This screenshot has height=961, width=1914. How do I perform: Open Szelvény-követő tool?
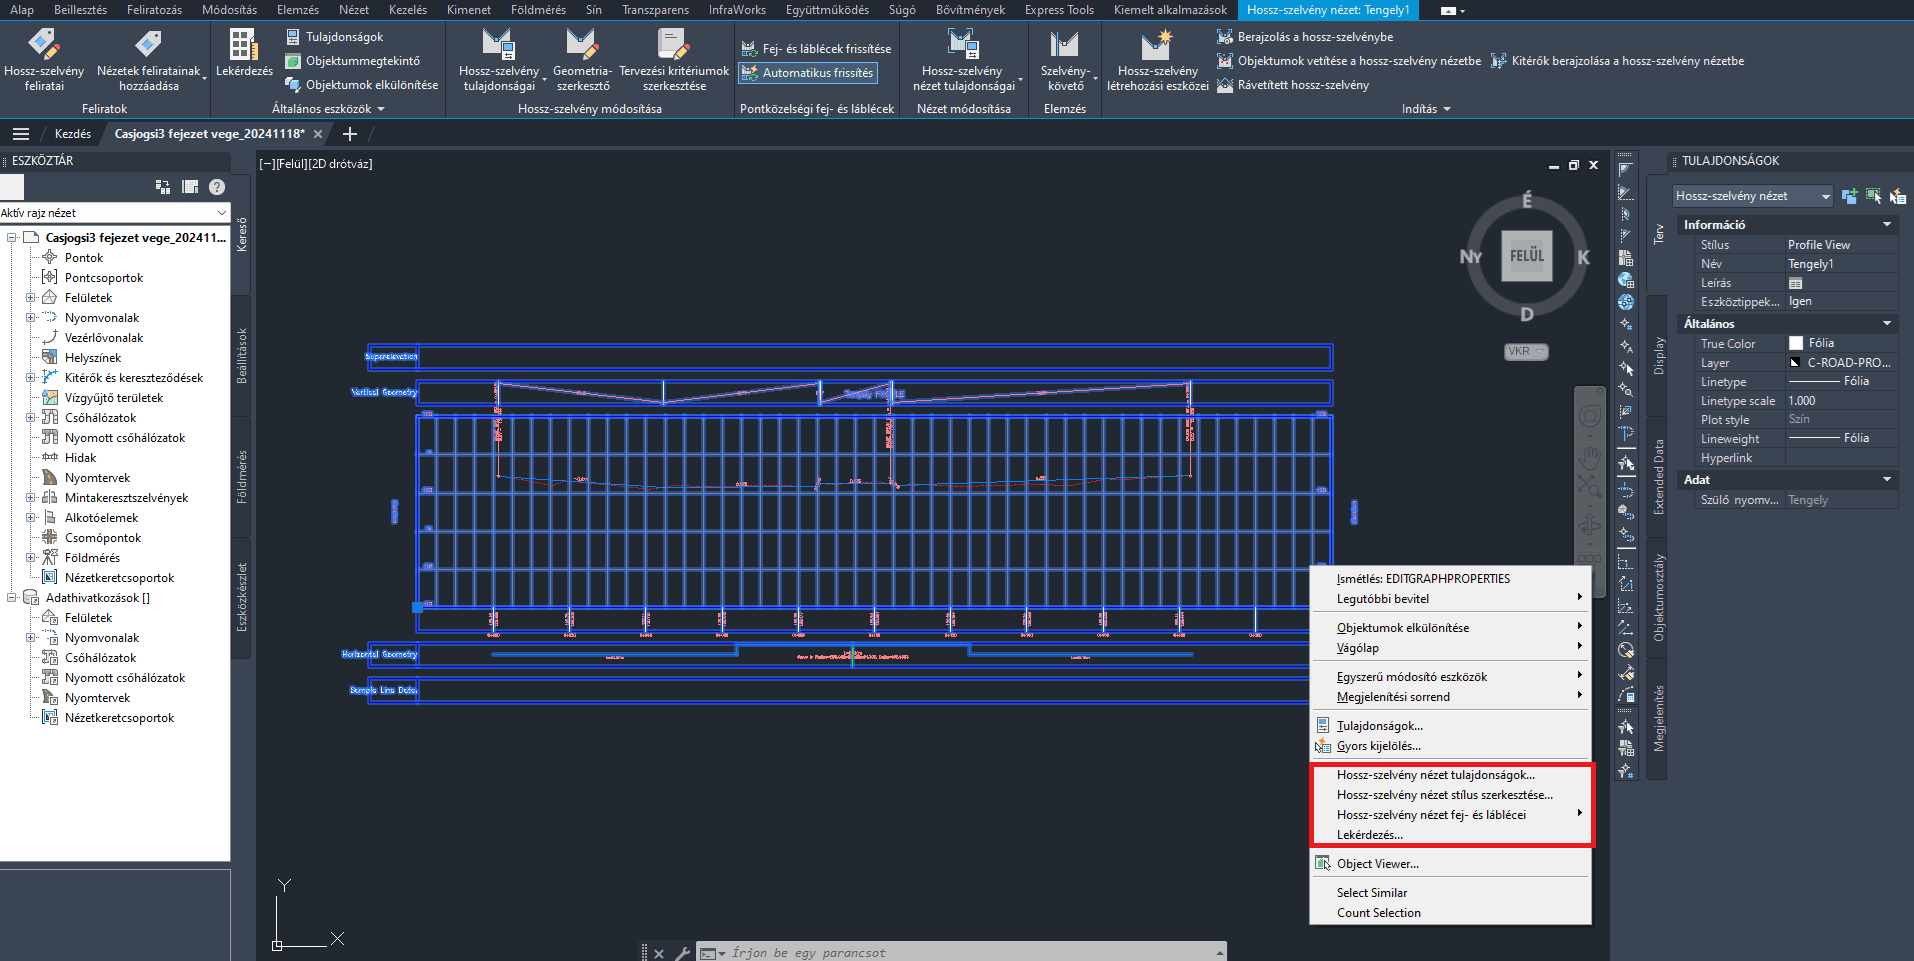tap(1065, 60)
